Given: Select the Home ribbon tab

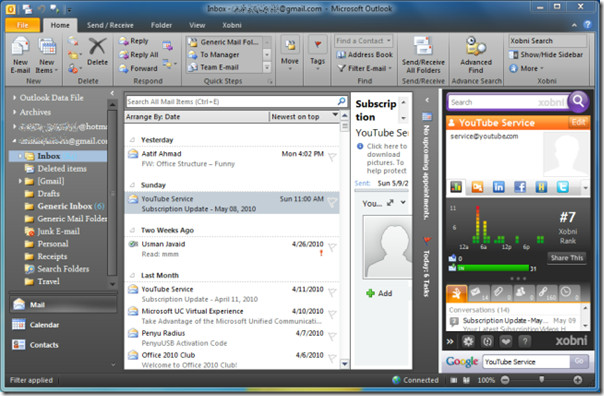Looking at the screenshot, I should (60, 25).
